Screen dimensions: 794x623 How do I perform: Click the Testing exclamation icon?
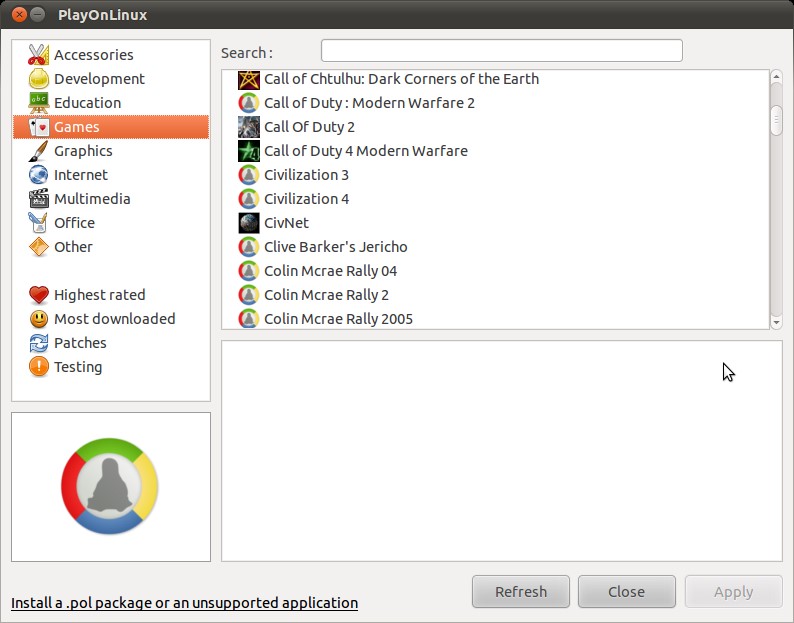pos(38,367)
